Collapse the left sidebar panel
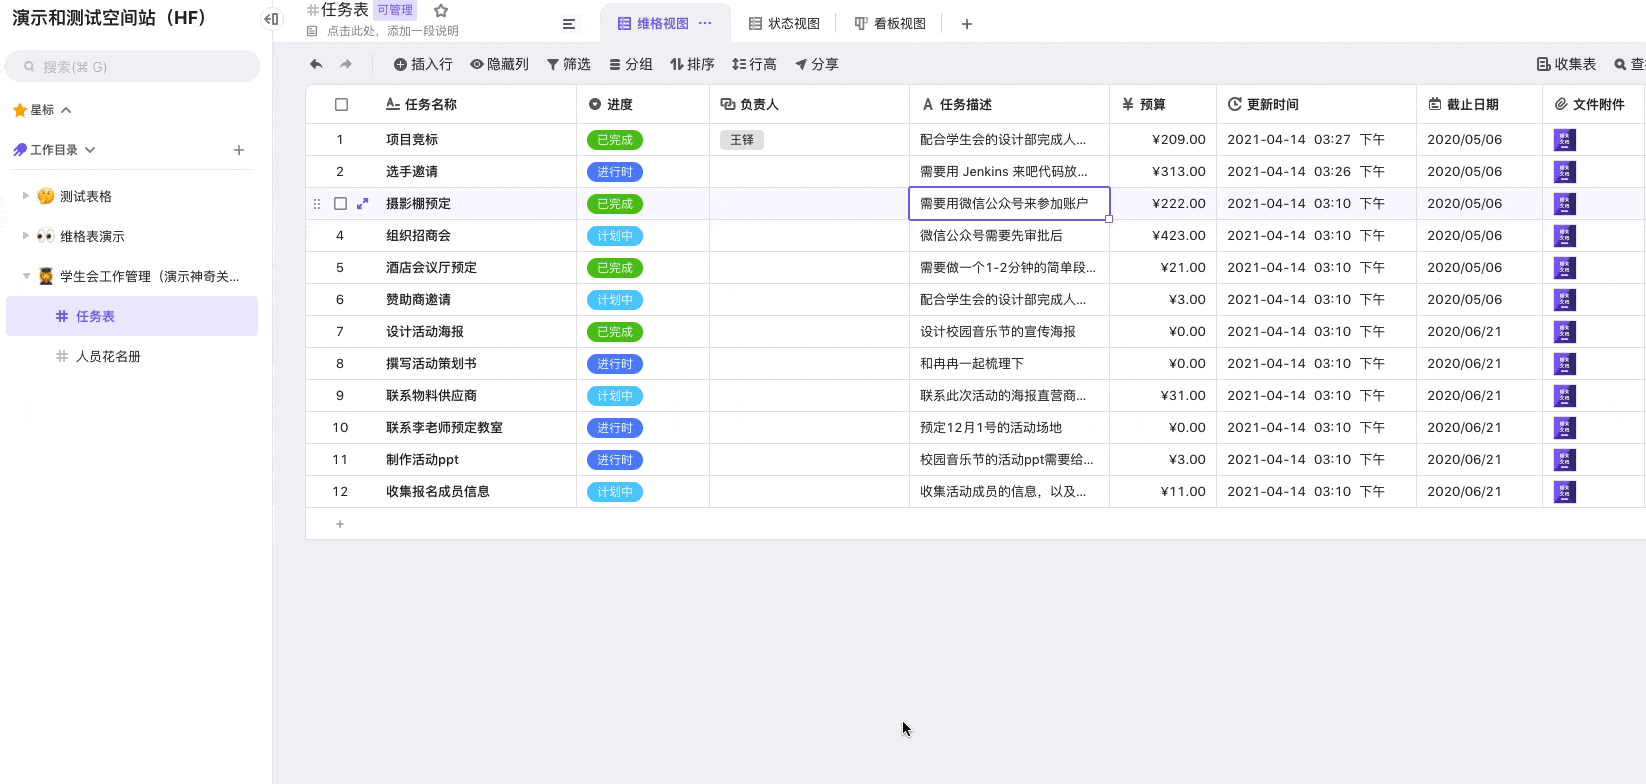This screenshot has width=1646, height=784. [x=271, y=19]
